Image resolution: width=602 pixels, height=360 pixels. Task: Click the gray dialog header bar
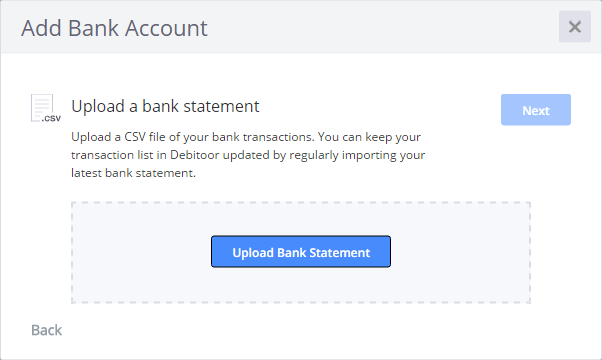click(x=301, y=27)
